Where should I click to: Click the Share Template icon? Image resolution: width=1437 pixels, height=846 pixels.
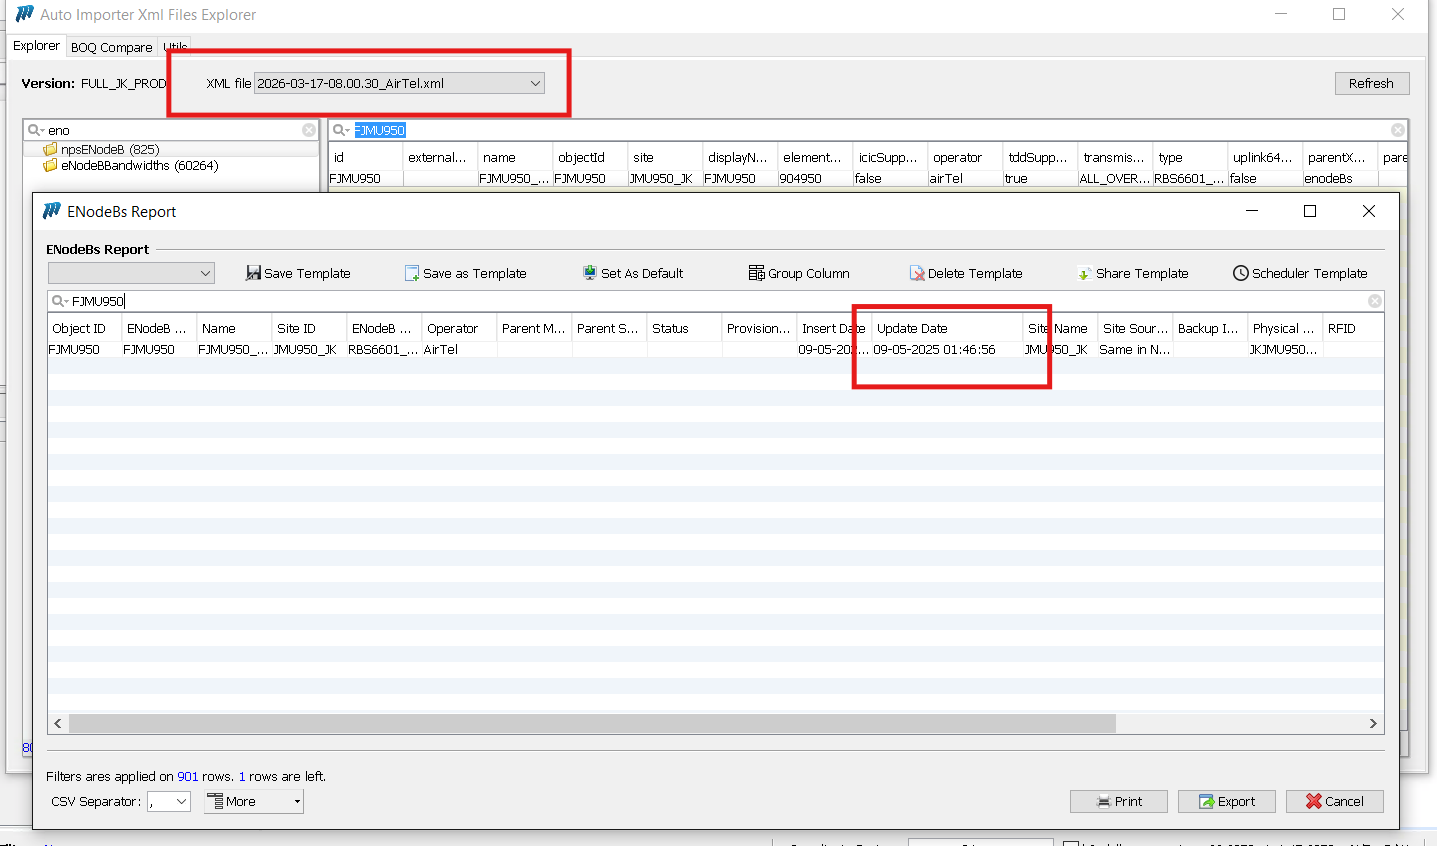point(1084,273)
